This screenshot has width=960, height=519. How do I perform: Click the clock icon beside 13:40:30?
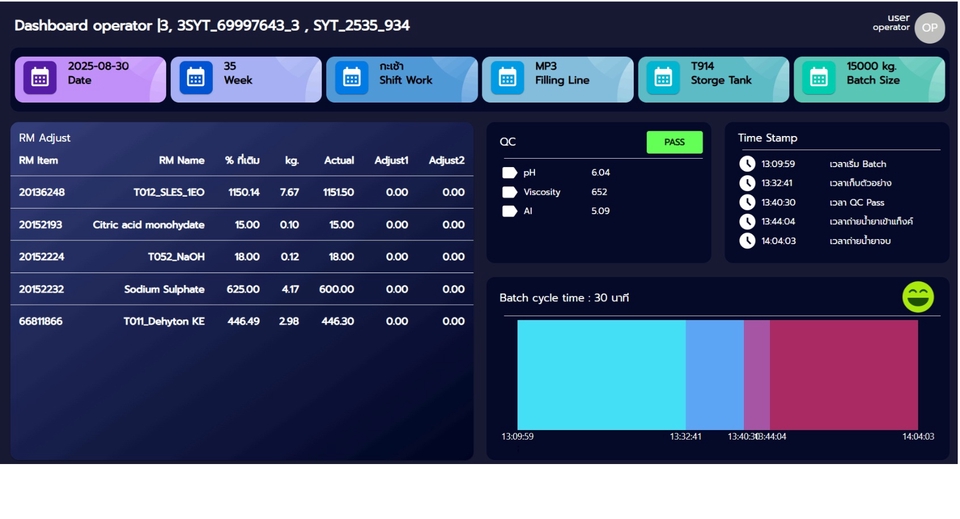click(x=747, y=202)
